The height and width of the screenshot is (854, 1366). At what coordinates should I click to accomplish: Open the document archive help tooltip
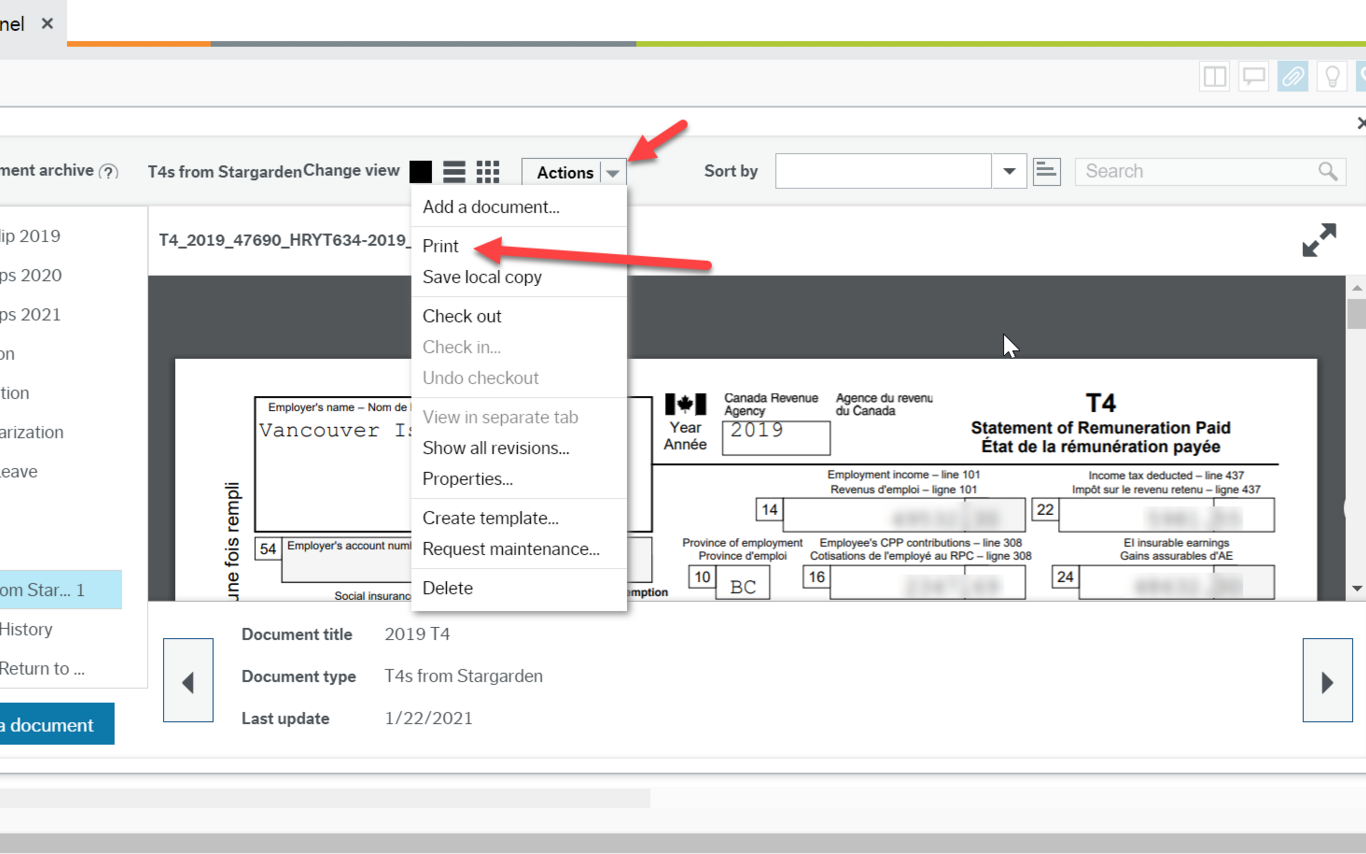pos(109,170)
